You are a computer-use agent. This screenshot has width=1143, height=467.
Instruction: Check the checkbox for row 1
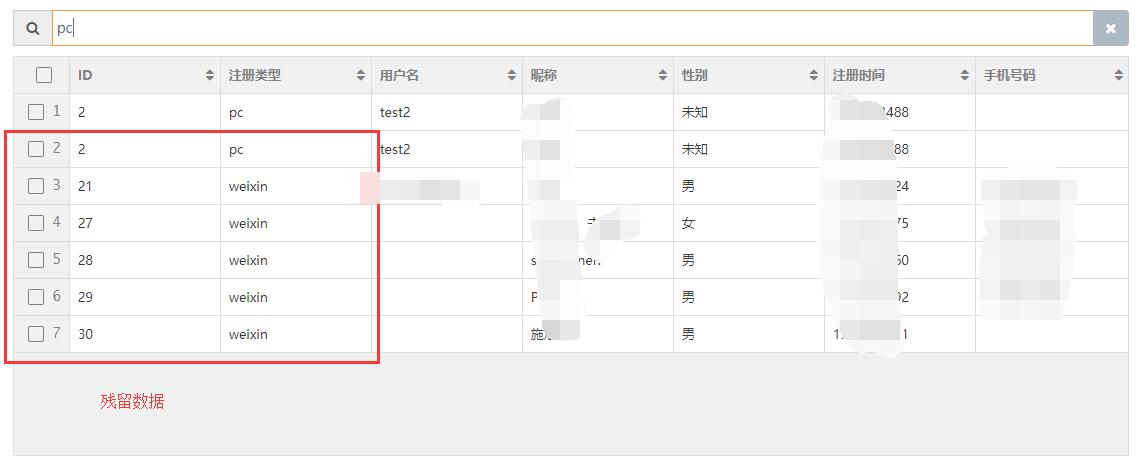coord(36,112)
